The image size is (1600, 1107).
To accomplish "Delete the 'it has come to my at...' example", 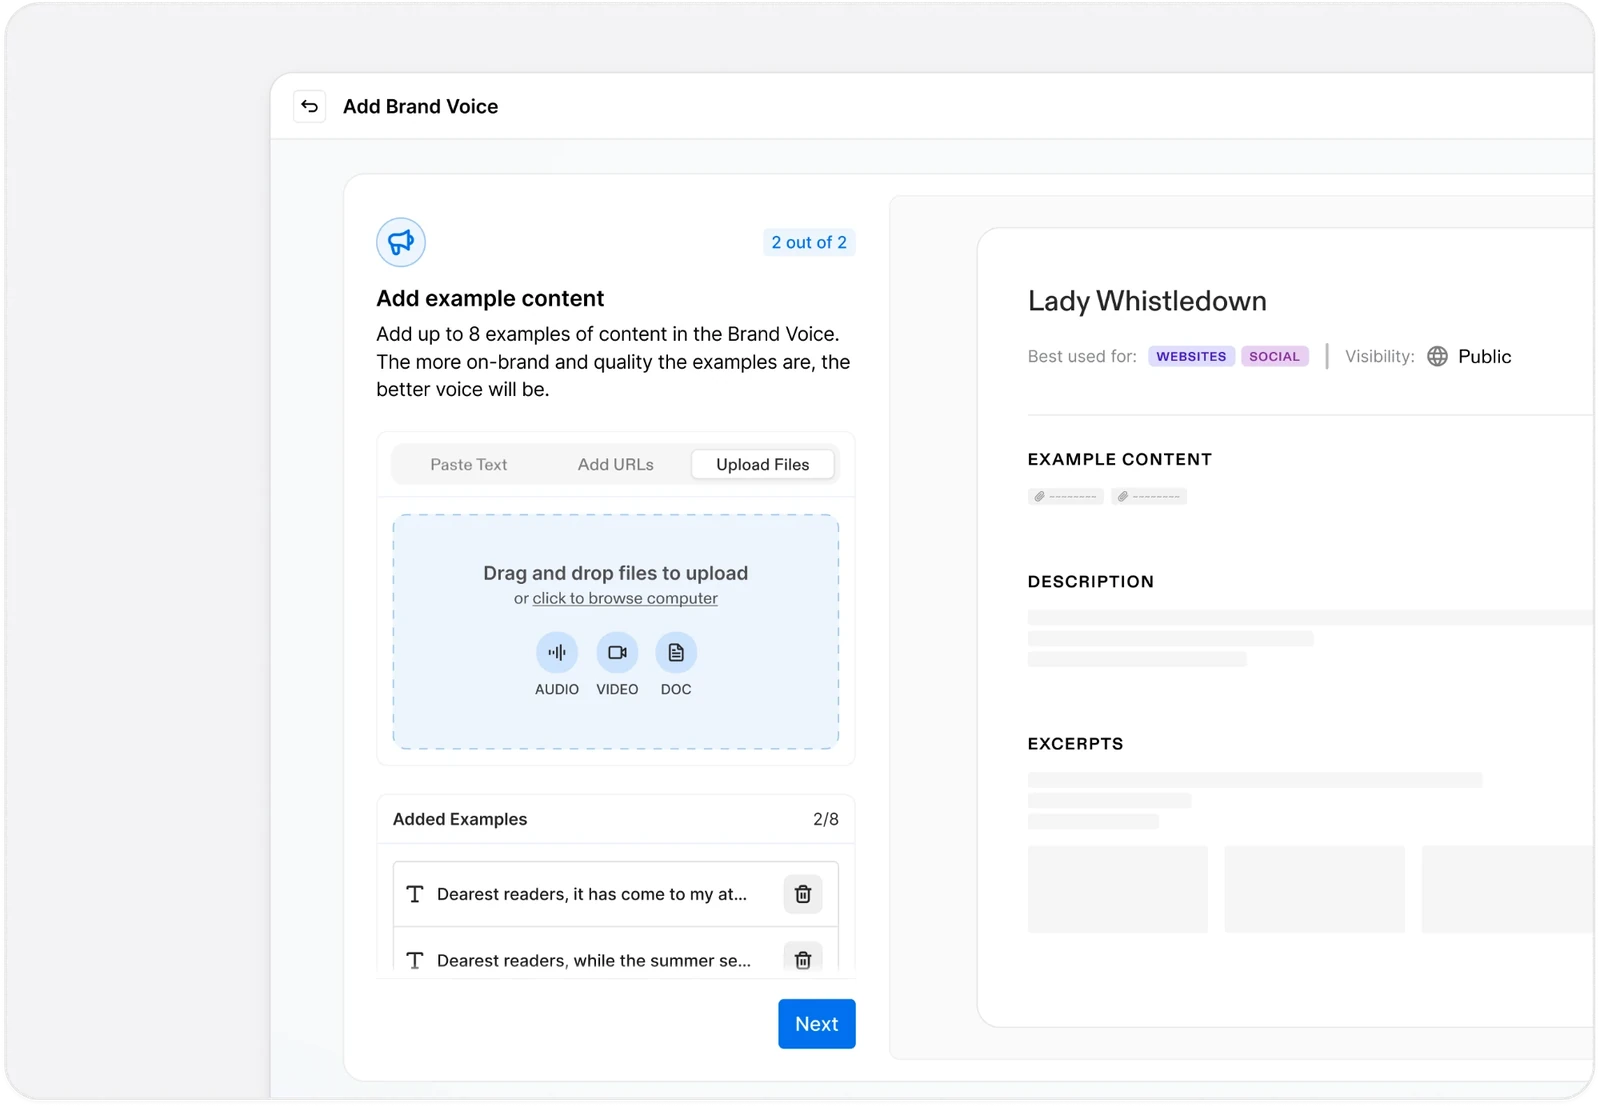I will tap(803, 894).
